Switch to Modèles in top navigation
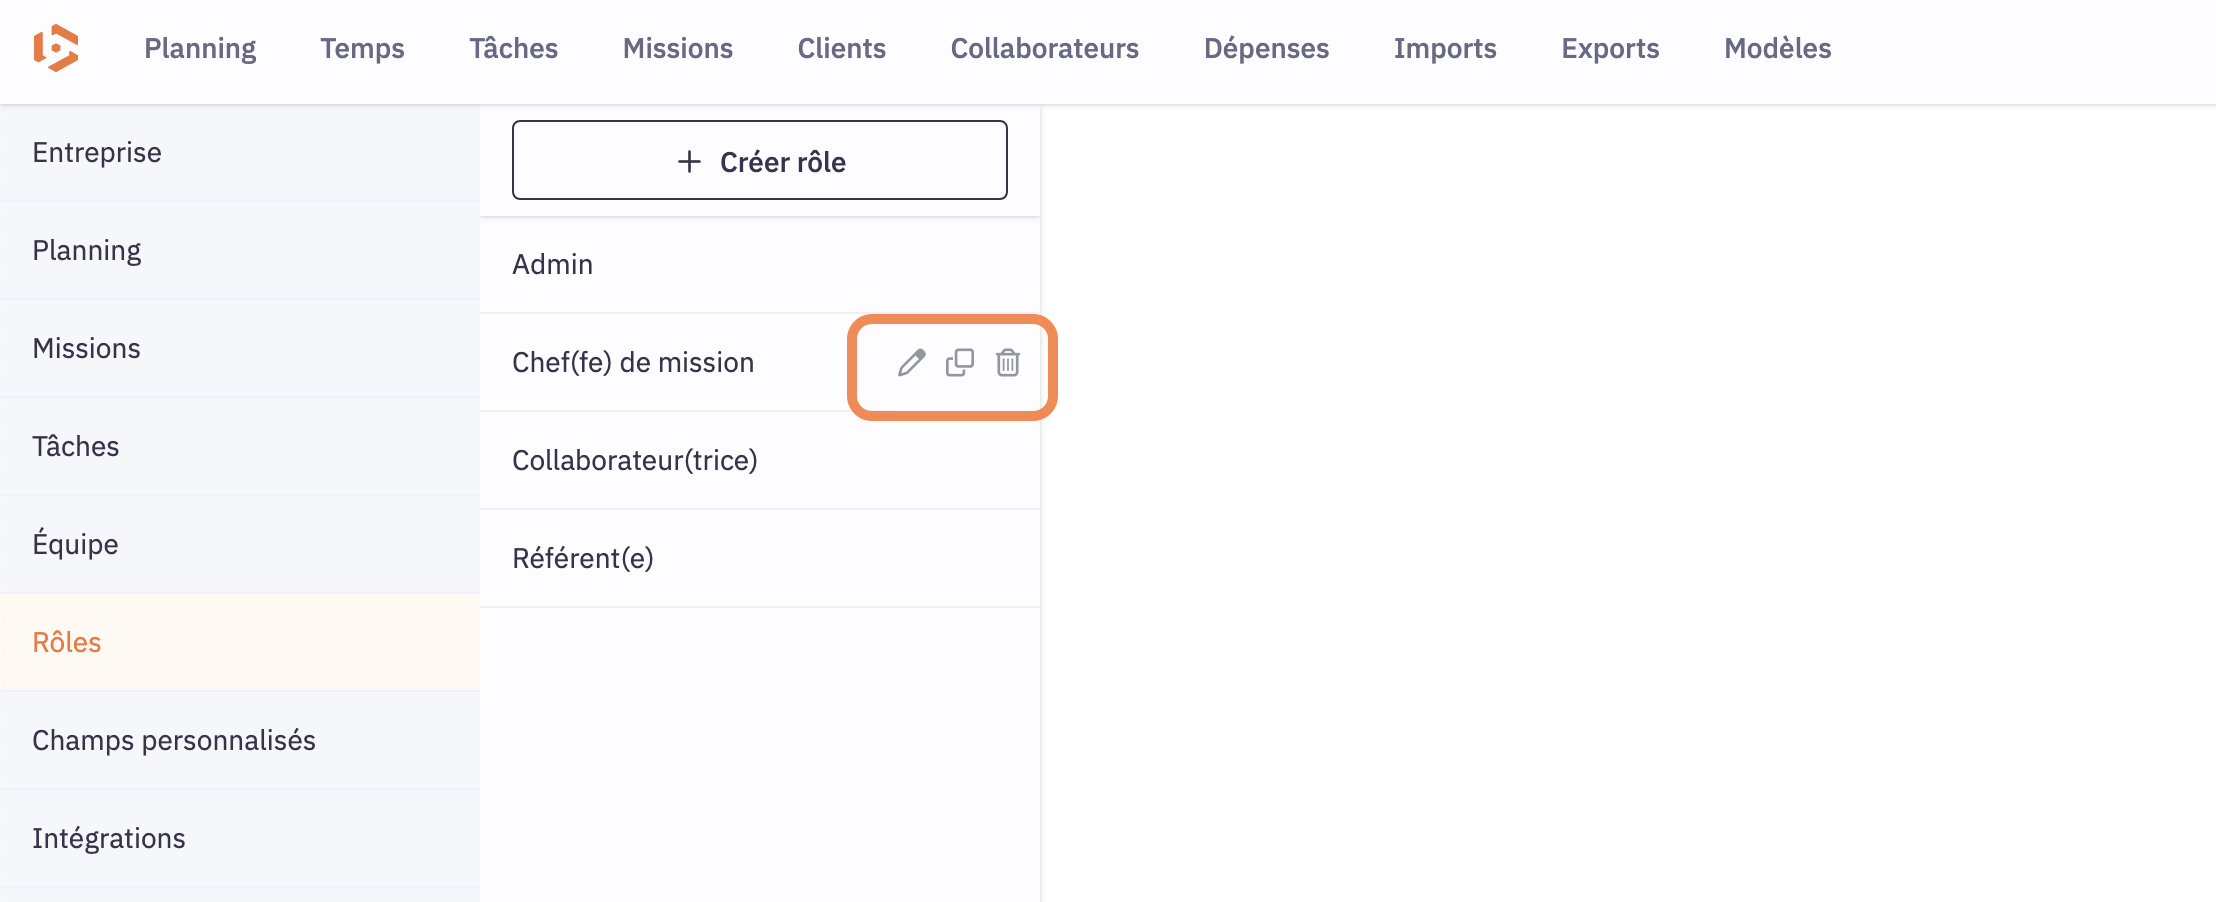Screen dimensions: 2216x902 tap(1777, 49)
